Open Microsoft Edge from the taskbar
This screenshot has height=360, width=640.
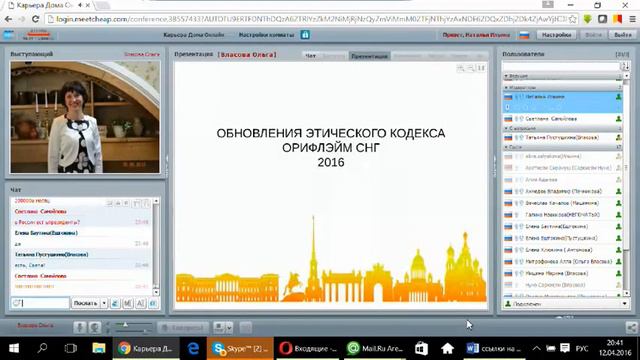coord(193,348)
